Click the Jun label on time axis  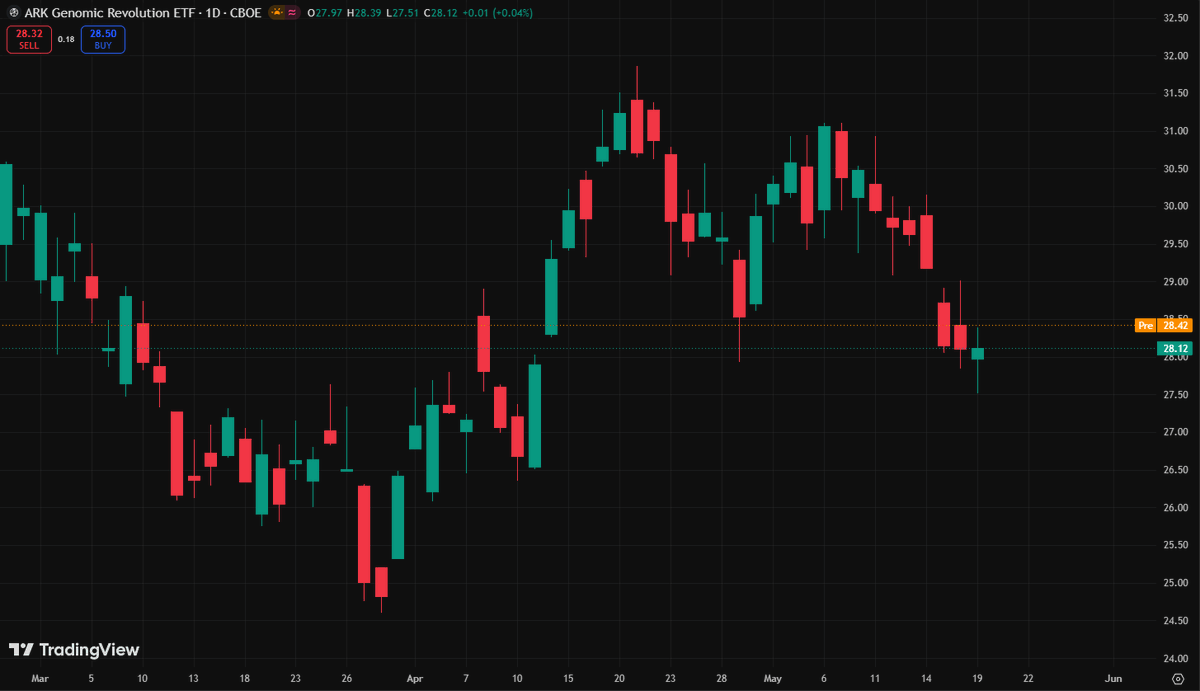pyautogui.click(x=1113, y=677)
